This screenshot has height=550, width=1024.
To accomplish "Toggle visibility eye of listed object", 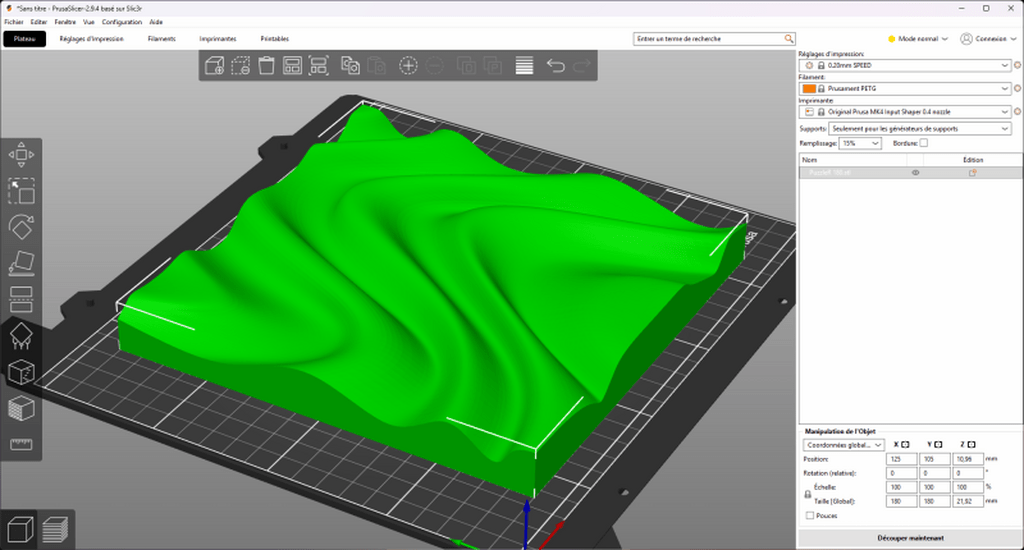I will pos(915,173).
